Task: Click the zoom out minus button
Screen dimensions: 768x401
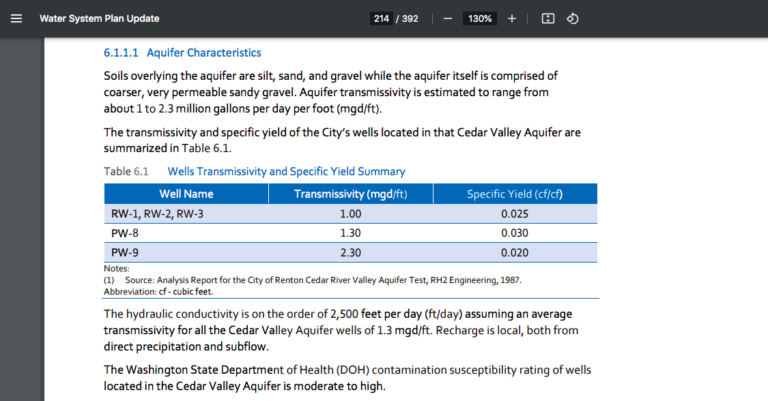Action: pos(447,18)
